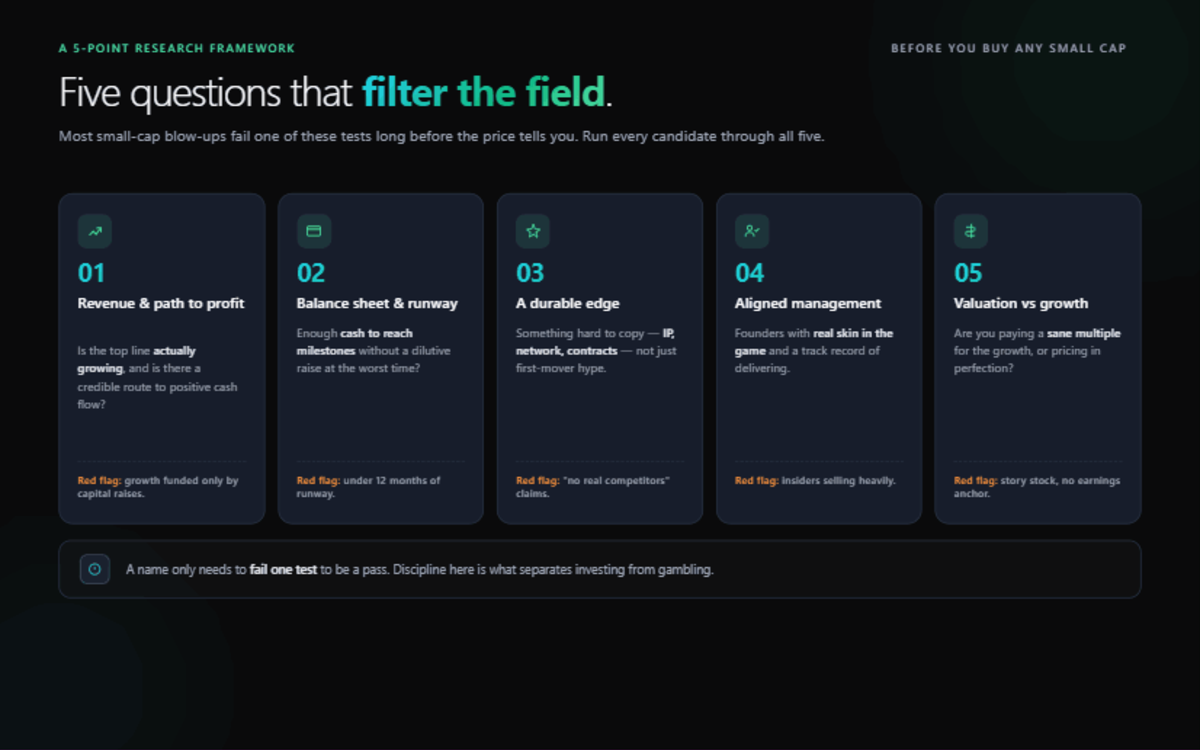The width and height of the screenshot is (1200, 750).
Task: Click the red flag about 12 months runway
Action: tap(369, 487)
